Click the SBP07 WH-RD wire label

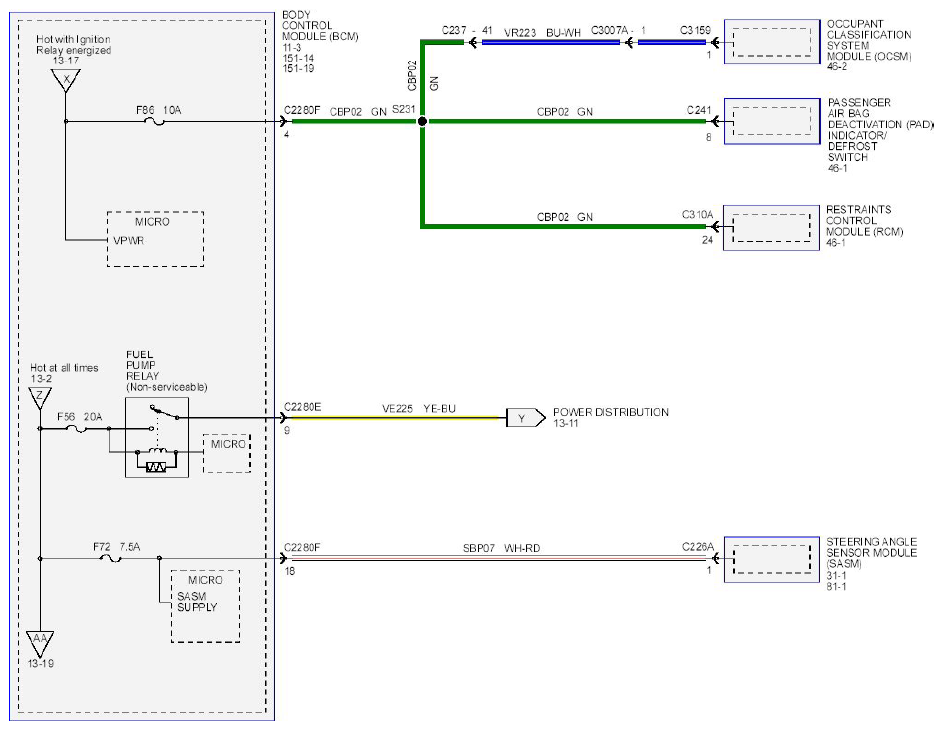(x=502, y=548)
